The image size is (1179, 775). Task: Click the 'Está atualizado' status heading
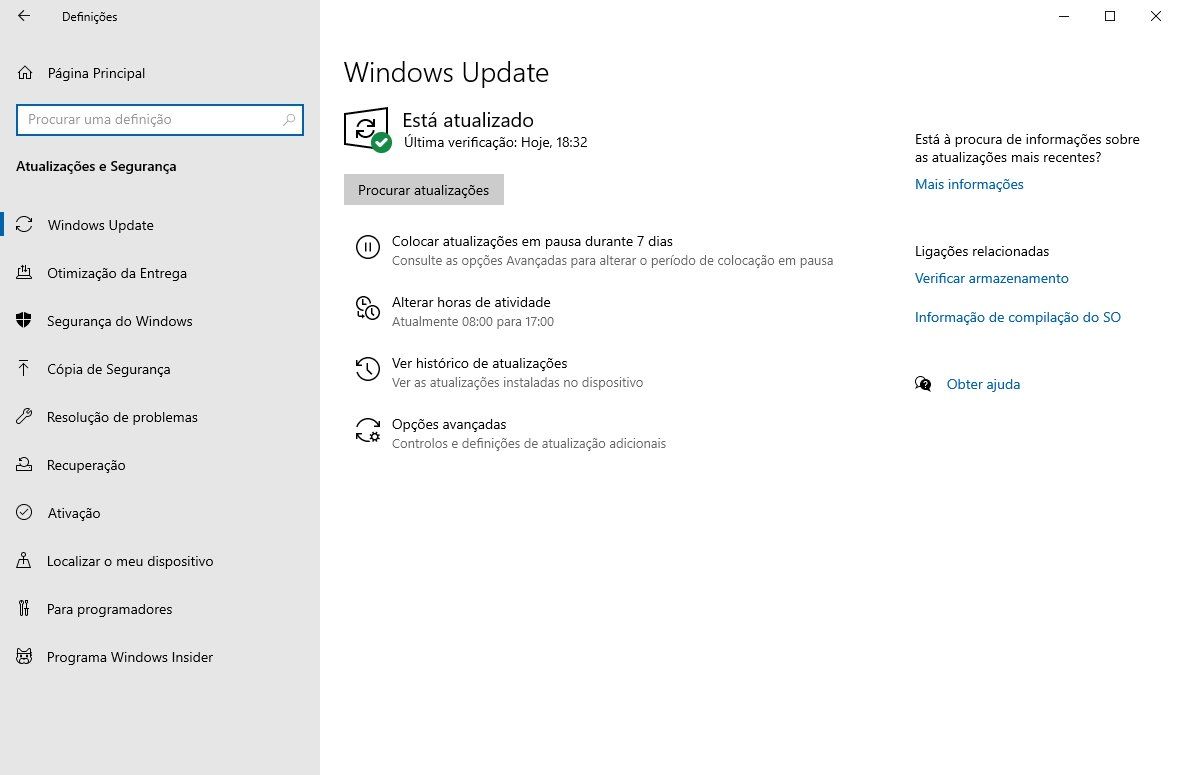(x=468, y=120)
